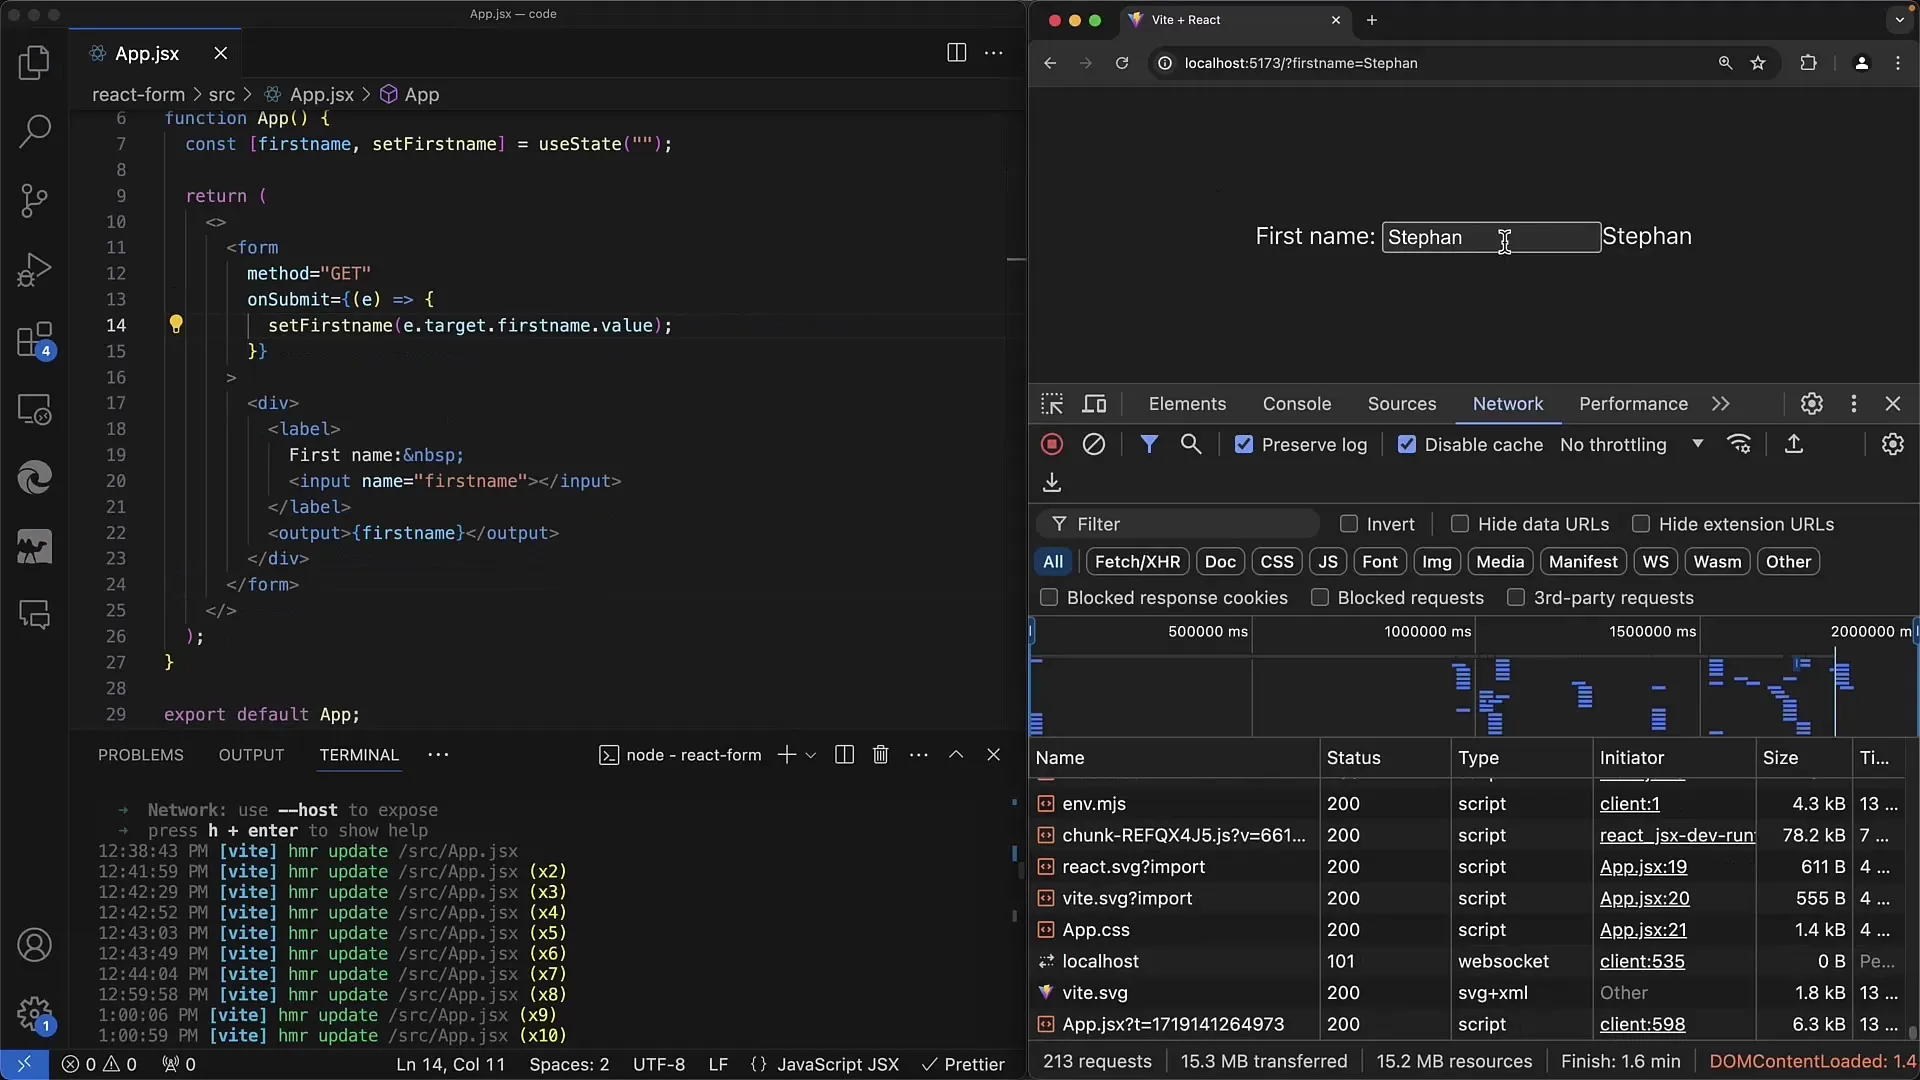Toggle Hide data URLs checkbox
The image size is (1920, 1080).
coord(1460,524)
